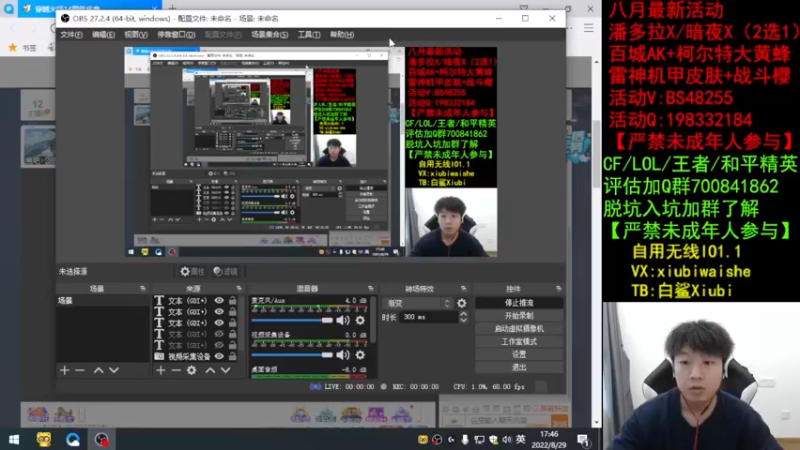This screenshot has height=450, width=800.
Task: Hide the 视频采集设备 source
Action: pyautogui.click(x=219, y=357)
